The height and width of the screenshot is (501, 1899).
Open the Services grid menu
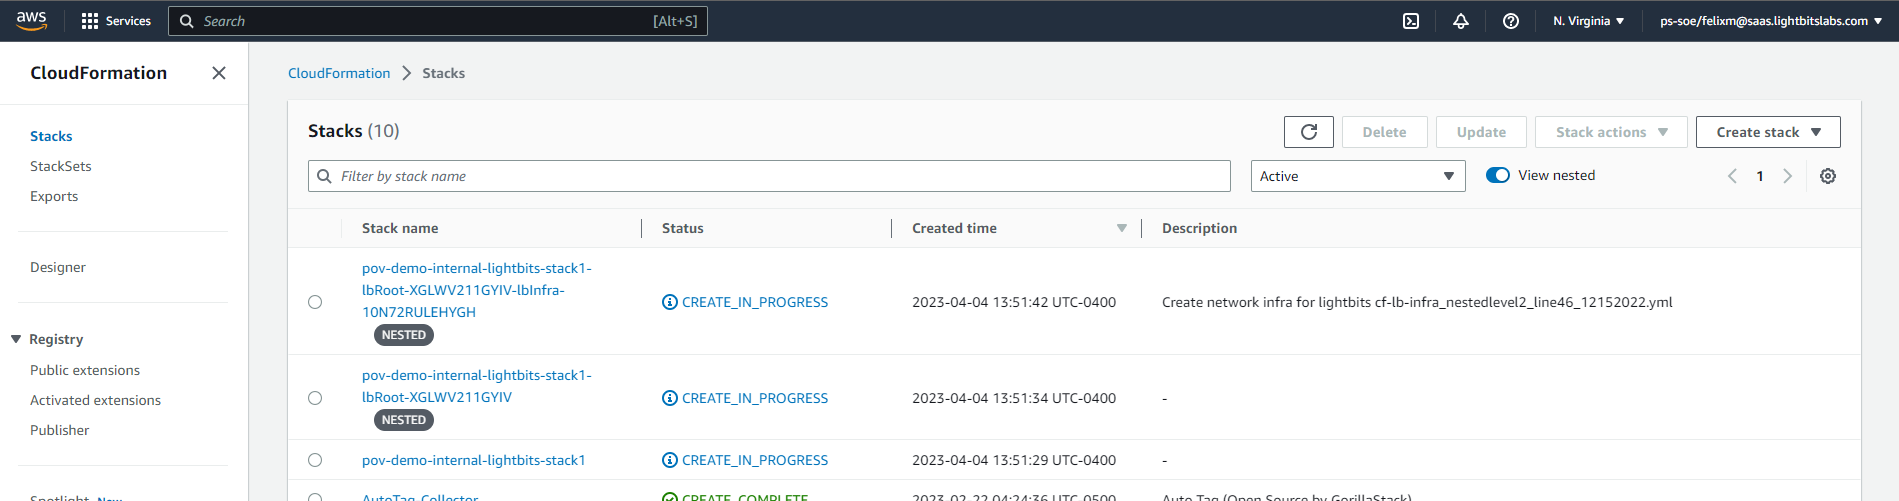point(116,21)
